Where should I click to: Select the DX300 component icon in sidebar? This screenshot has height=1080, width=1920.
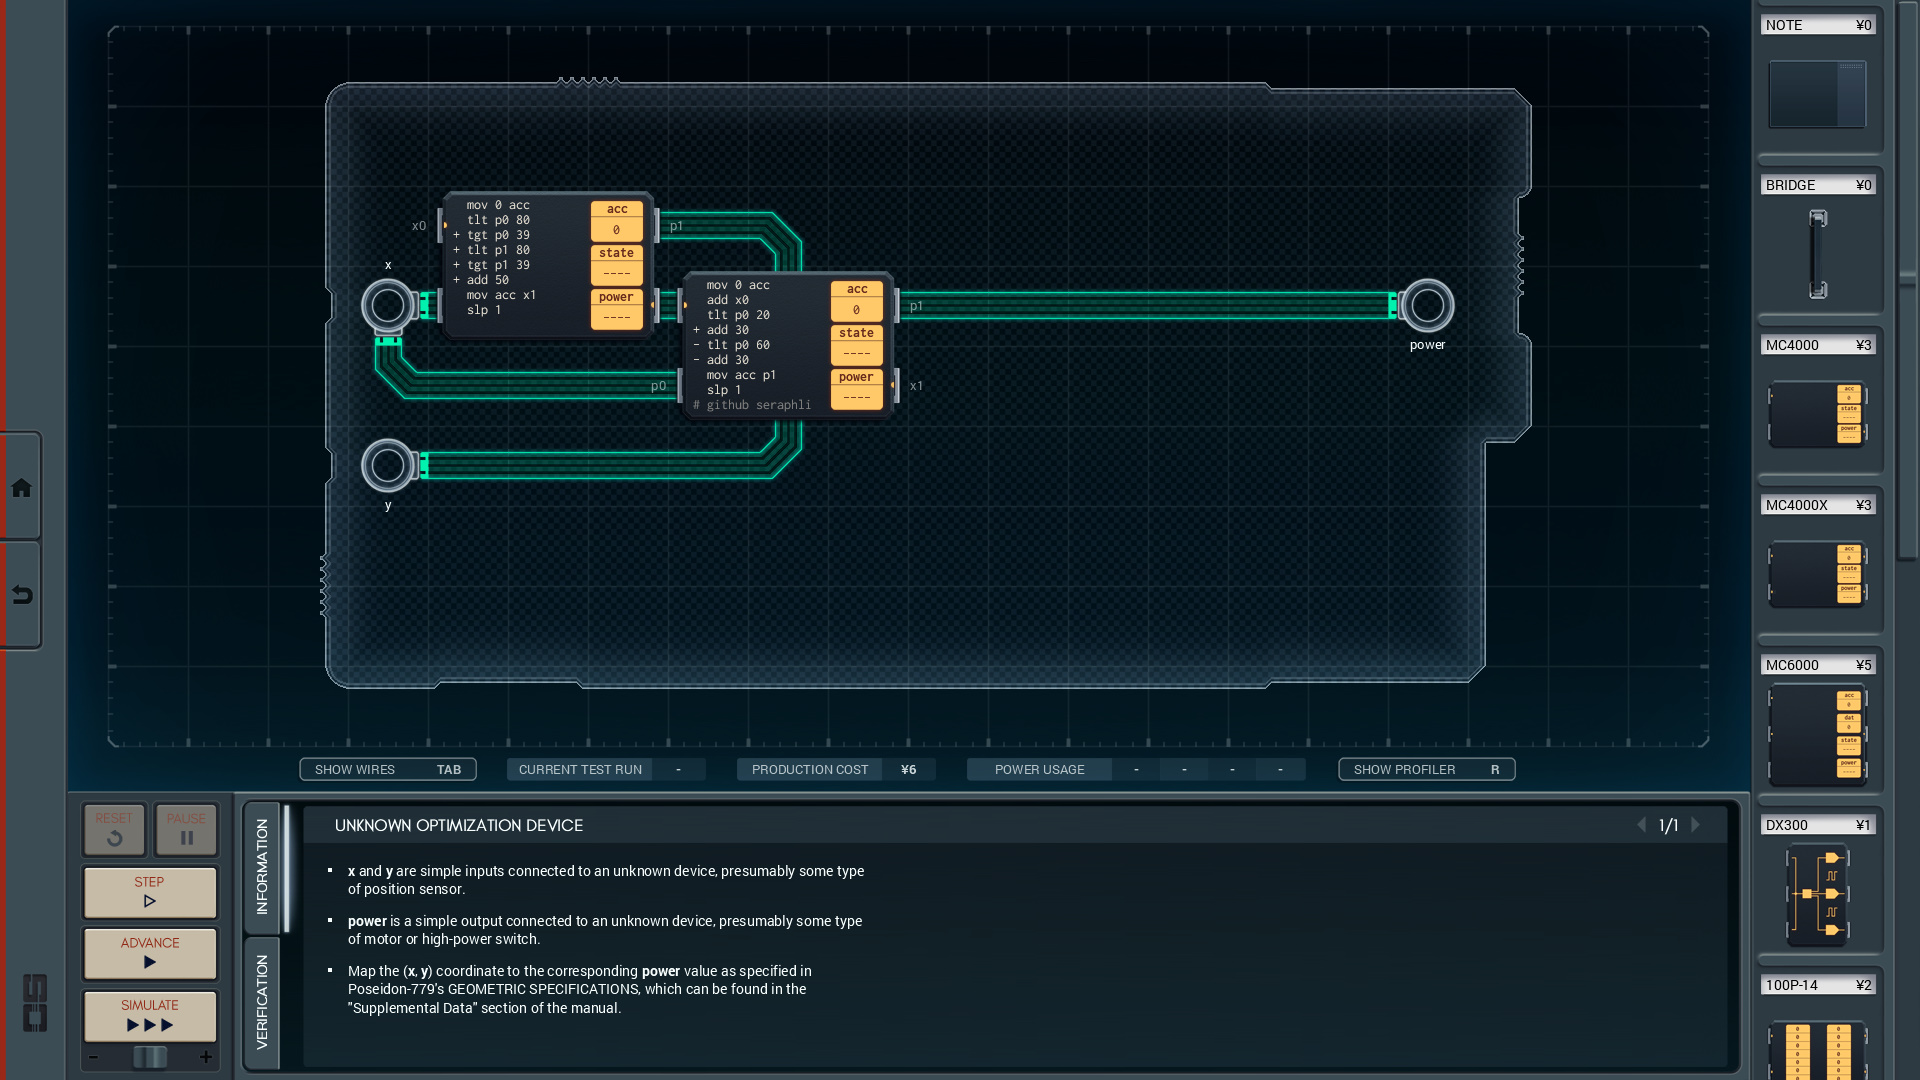[1817, 897]
